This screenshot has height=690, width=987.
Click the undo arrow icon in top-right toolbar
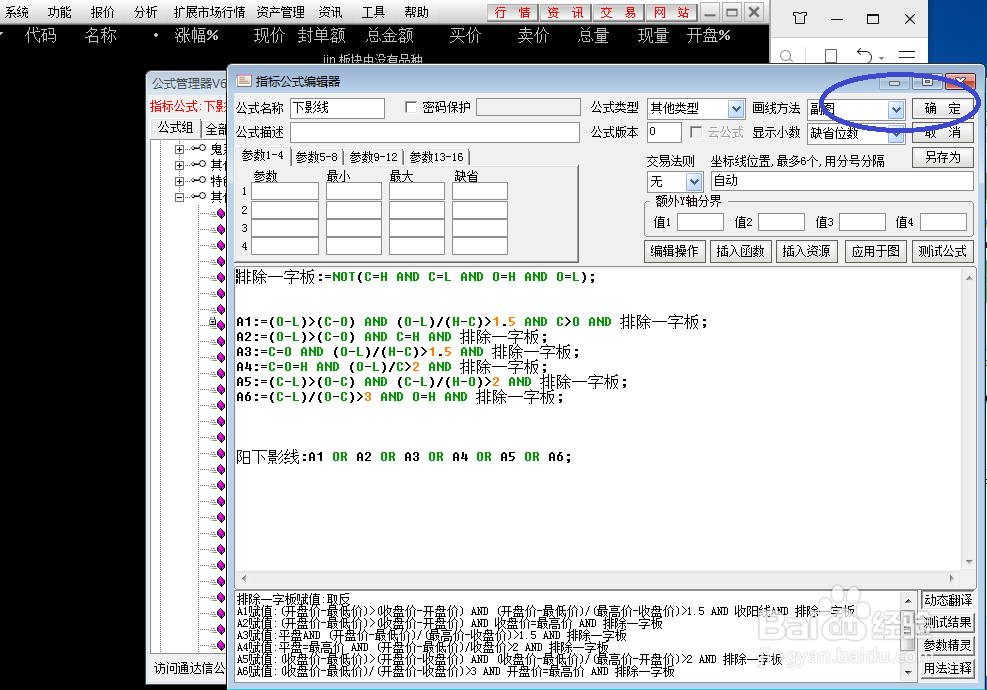point(865,53)
